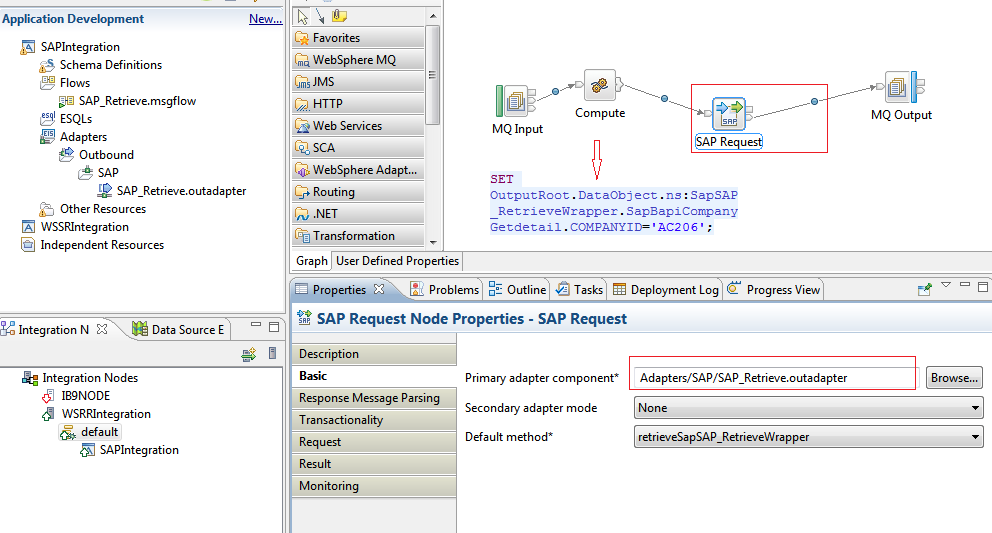Select the Description properties section
Viewport: 992px width, 533px height.
(x=374, y=354)
